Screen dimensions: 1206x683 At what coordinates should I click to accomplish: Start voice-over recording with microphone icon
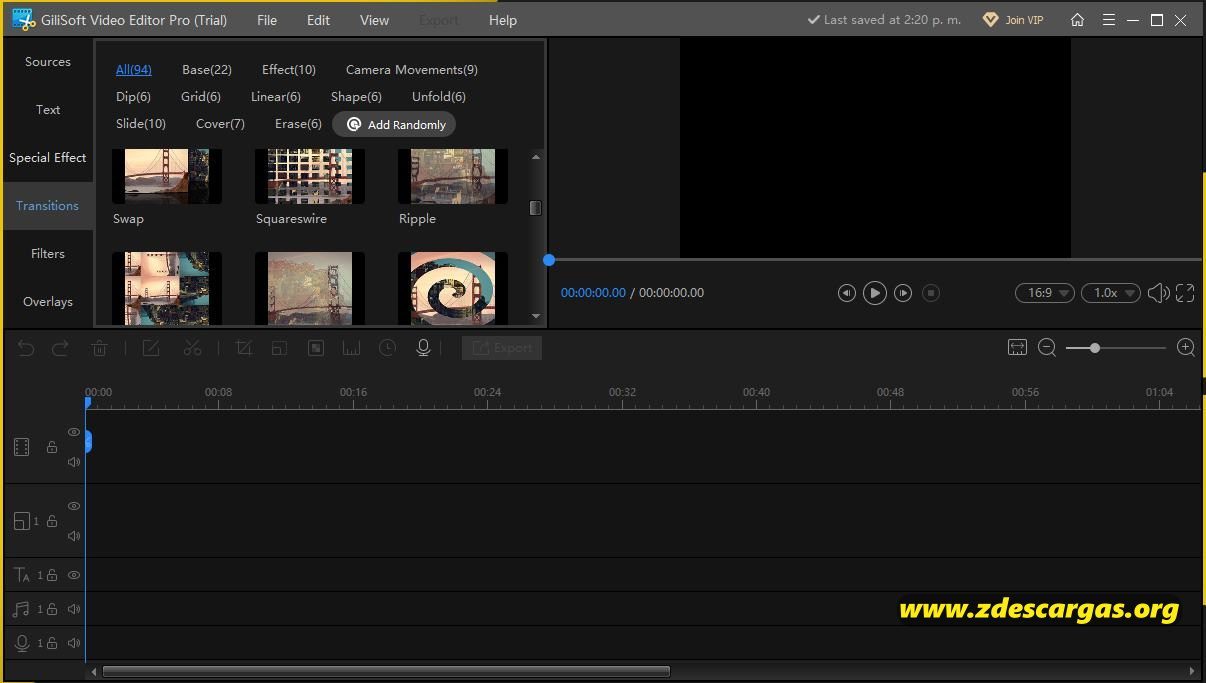(423, 348)
